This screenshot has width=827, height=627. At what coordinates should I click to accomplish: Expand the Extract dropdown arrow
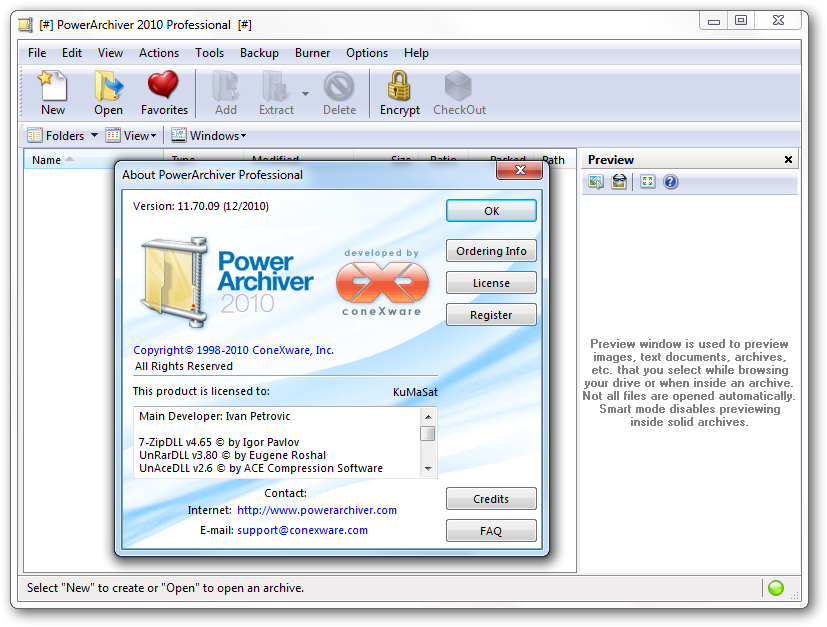pyautogui.click(x=305, y=94)
